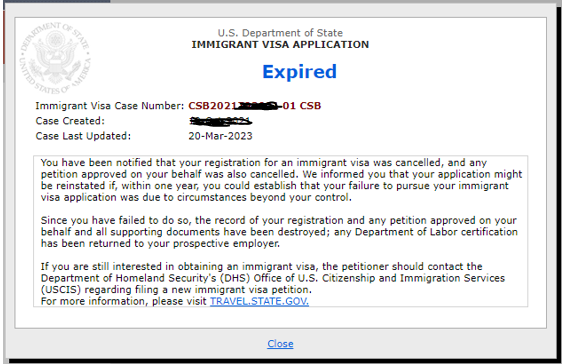This screenshot has height=364, width=563.
Task: Click the Close link at the bottom
Action: [x=280, y=344]
